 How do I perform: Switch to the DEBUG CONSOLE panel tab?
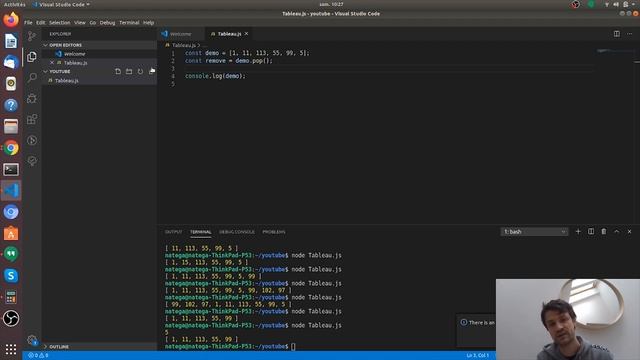tap(237, 232)
